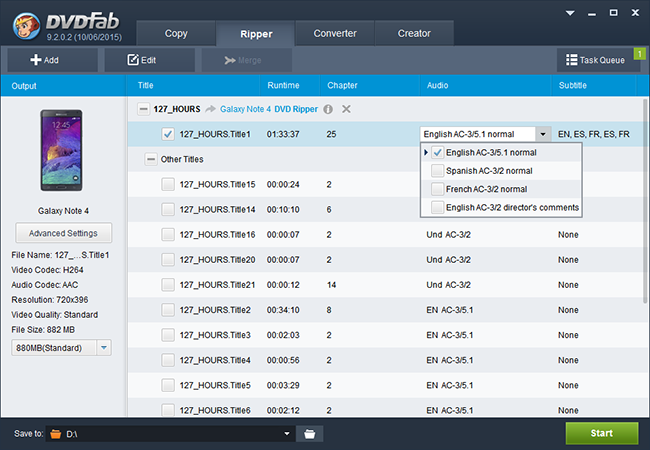Click the orange folder icon in Save to field

pos(56,434)
